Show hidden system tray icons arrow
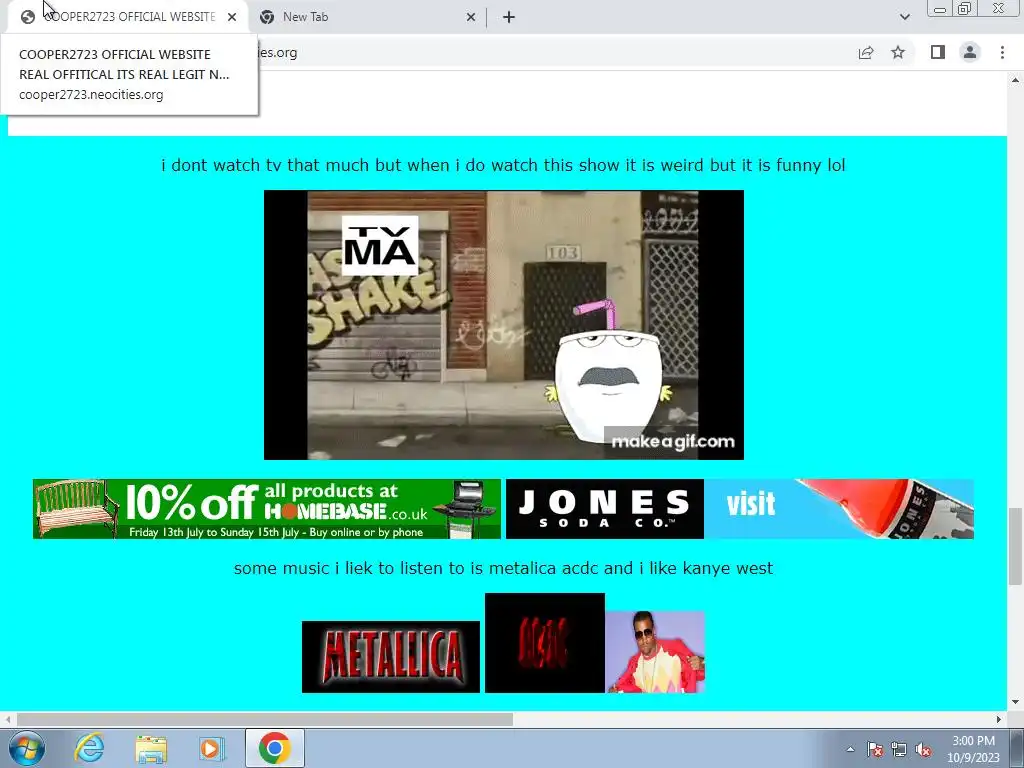Screen dimensions: 1024x768 (x=850, y=749)
